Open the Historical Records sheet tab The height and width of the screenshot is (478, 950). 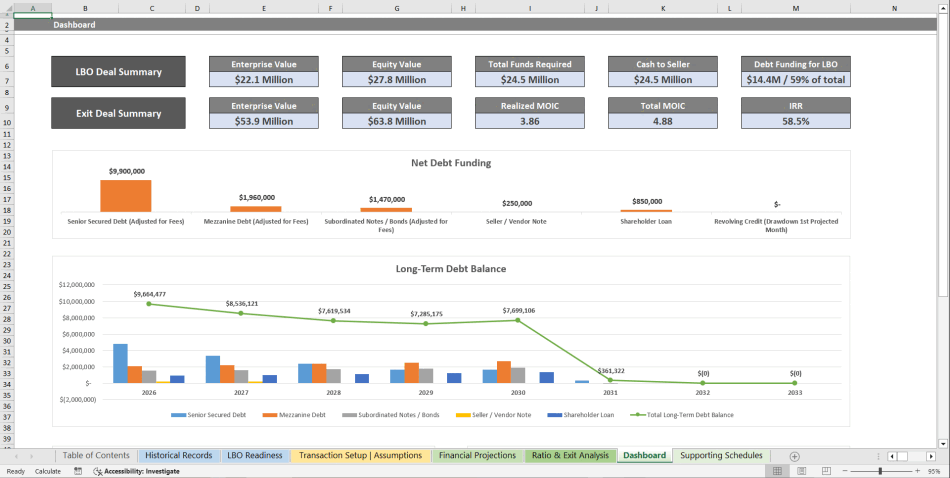[x=176, y=456]
